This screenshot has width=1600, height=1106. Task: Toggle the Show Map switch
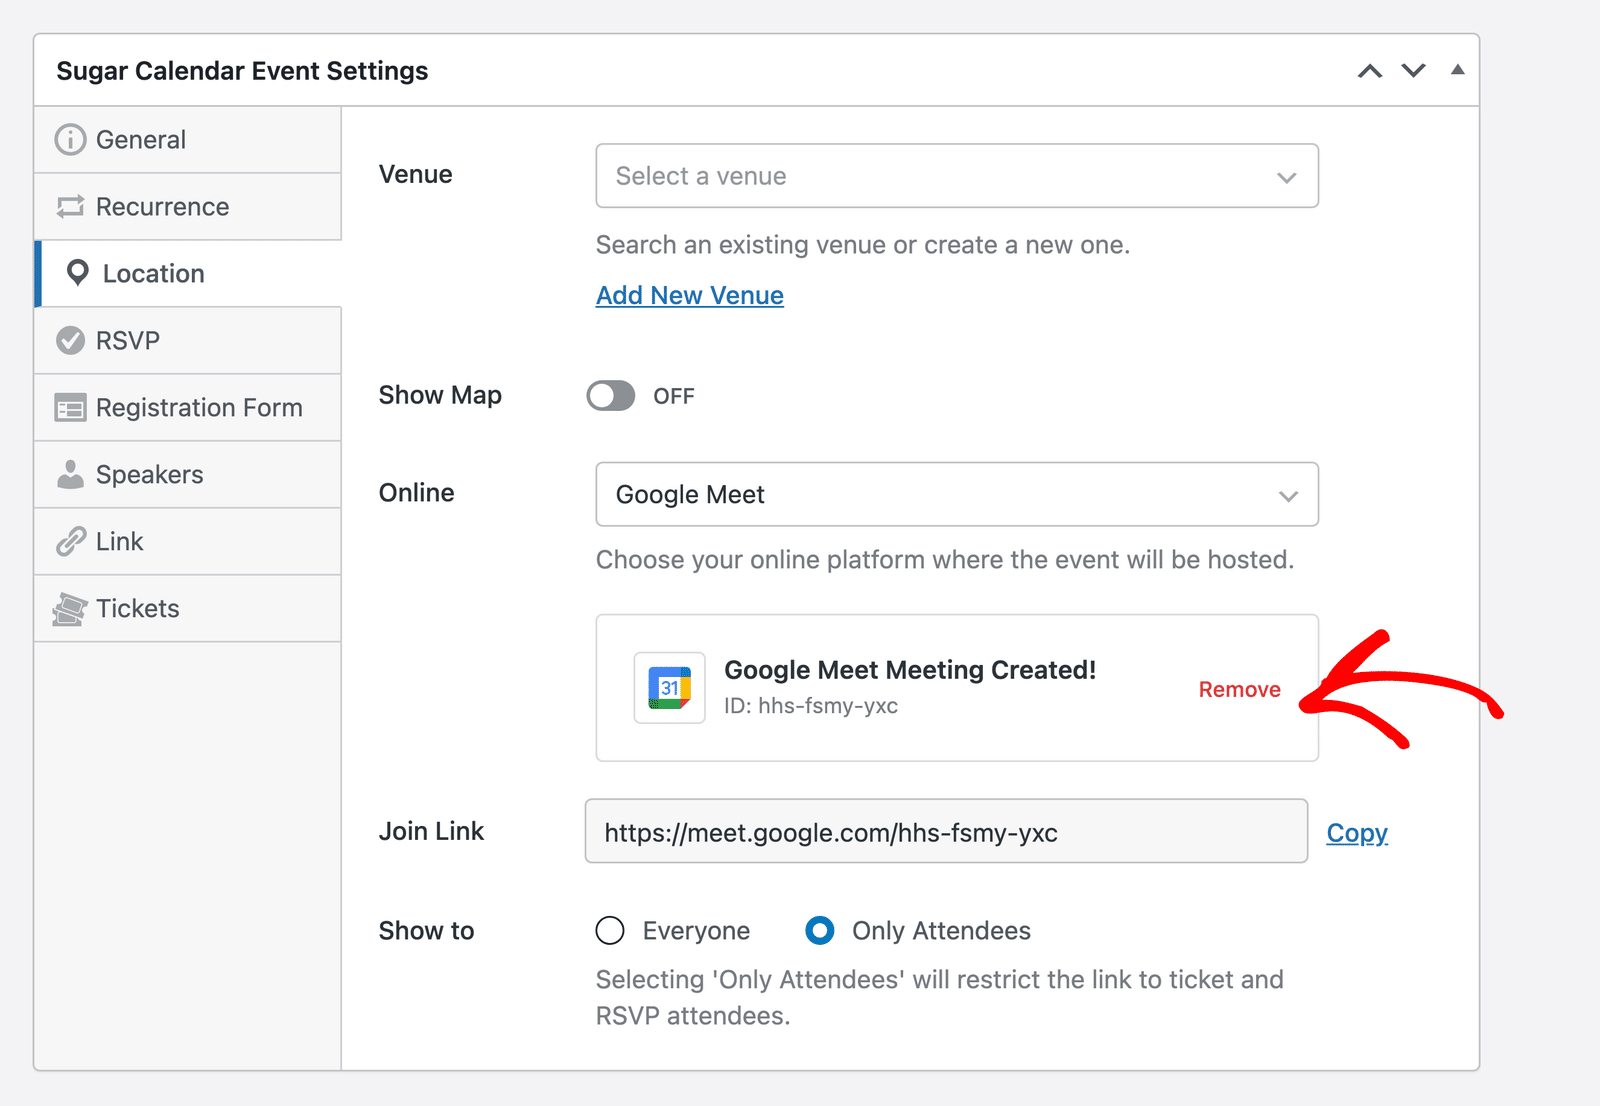click(x=610, y=396)
